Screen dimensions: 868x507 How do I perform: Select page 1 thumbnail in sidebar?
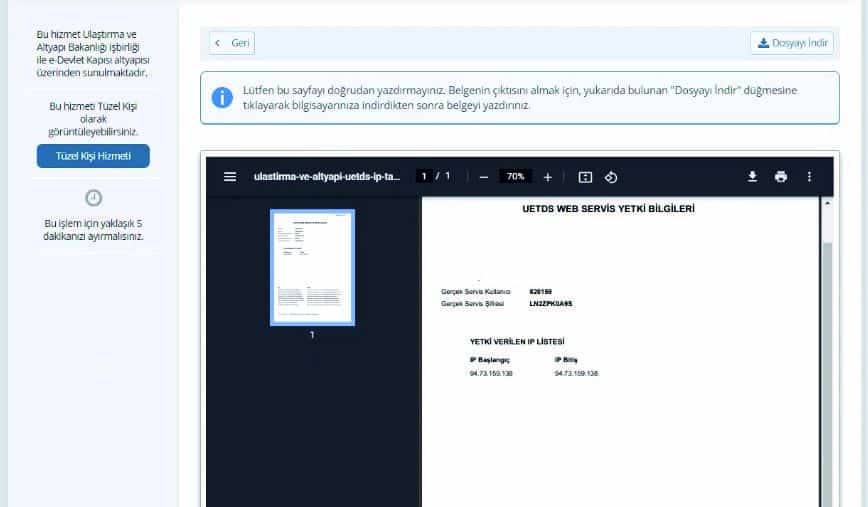tap(312, 267)
